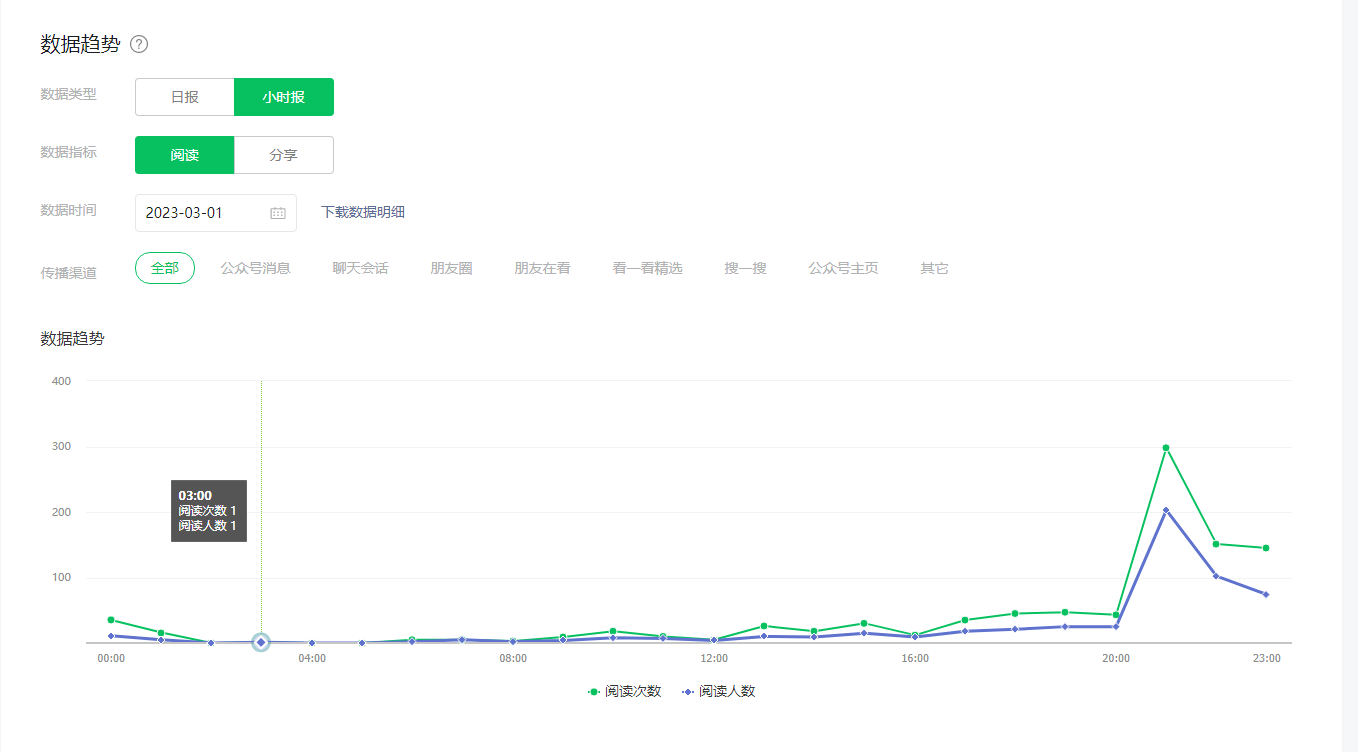Click the 数据指标 field label

(69, 153)
